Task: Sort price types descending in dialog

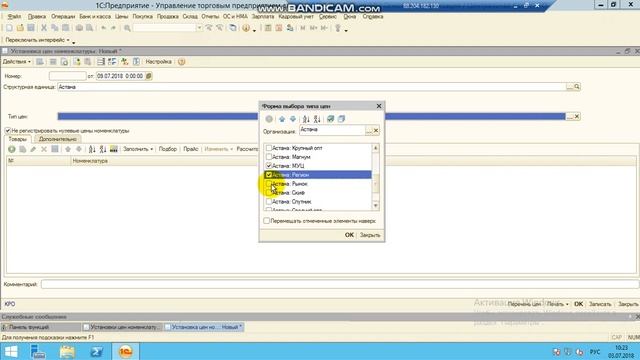Action: 317,119
